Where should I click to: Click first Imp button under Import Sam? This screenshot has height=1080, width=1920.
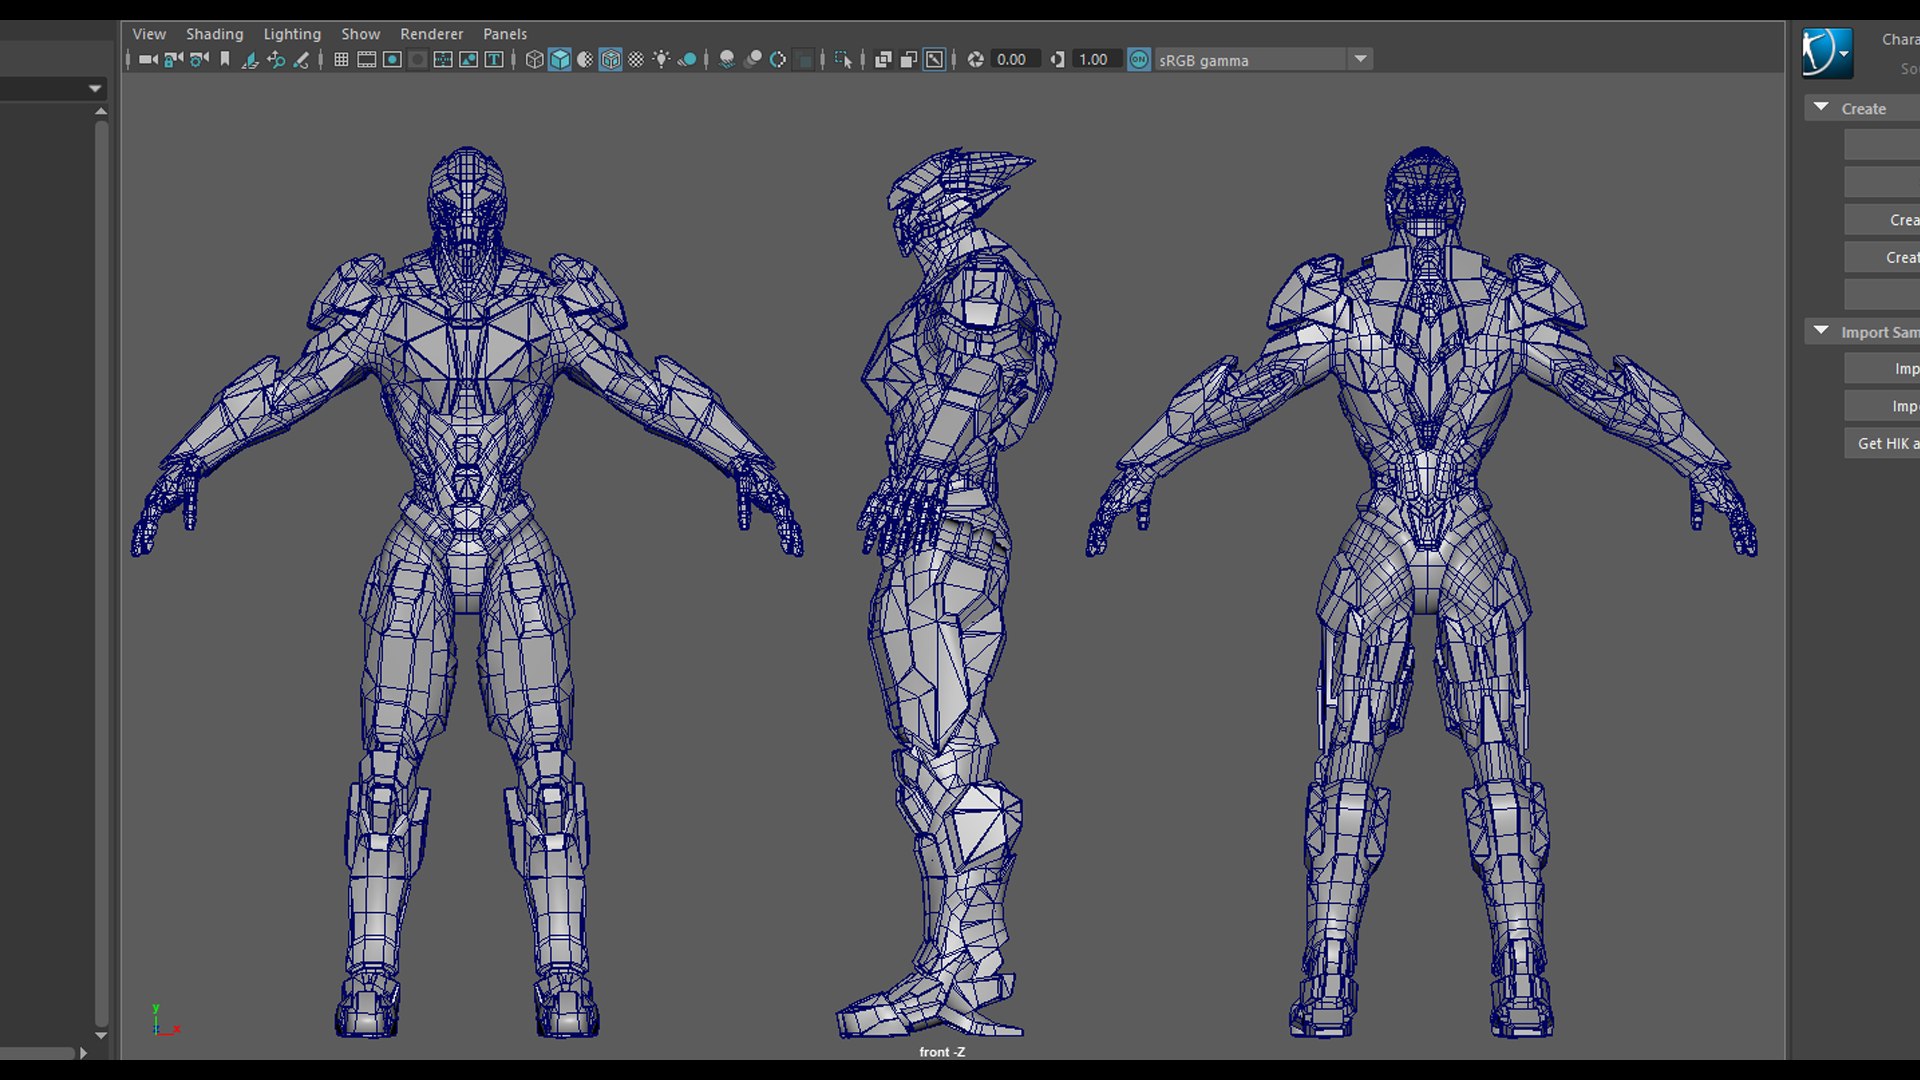1882,369
